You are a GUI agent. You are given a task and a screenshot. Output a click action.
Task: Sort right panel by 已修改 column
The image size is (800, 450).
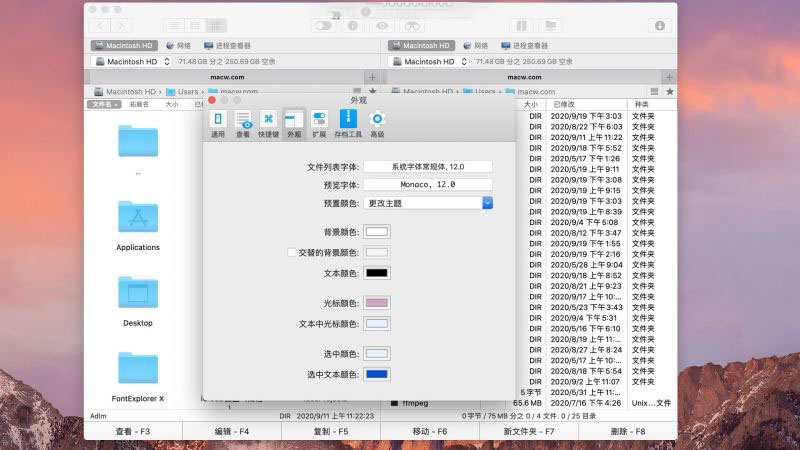tap(564, 104)
